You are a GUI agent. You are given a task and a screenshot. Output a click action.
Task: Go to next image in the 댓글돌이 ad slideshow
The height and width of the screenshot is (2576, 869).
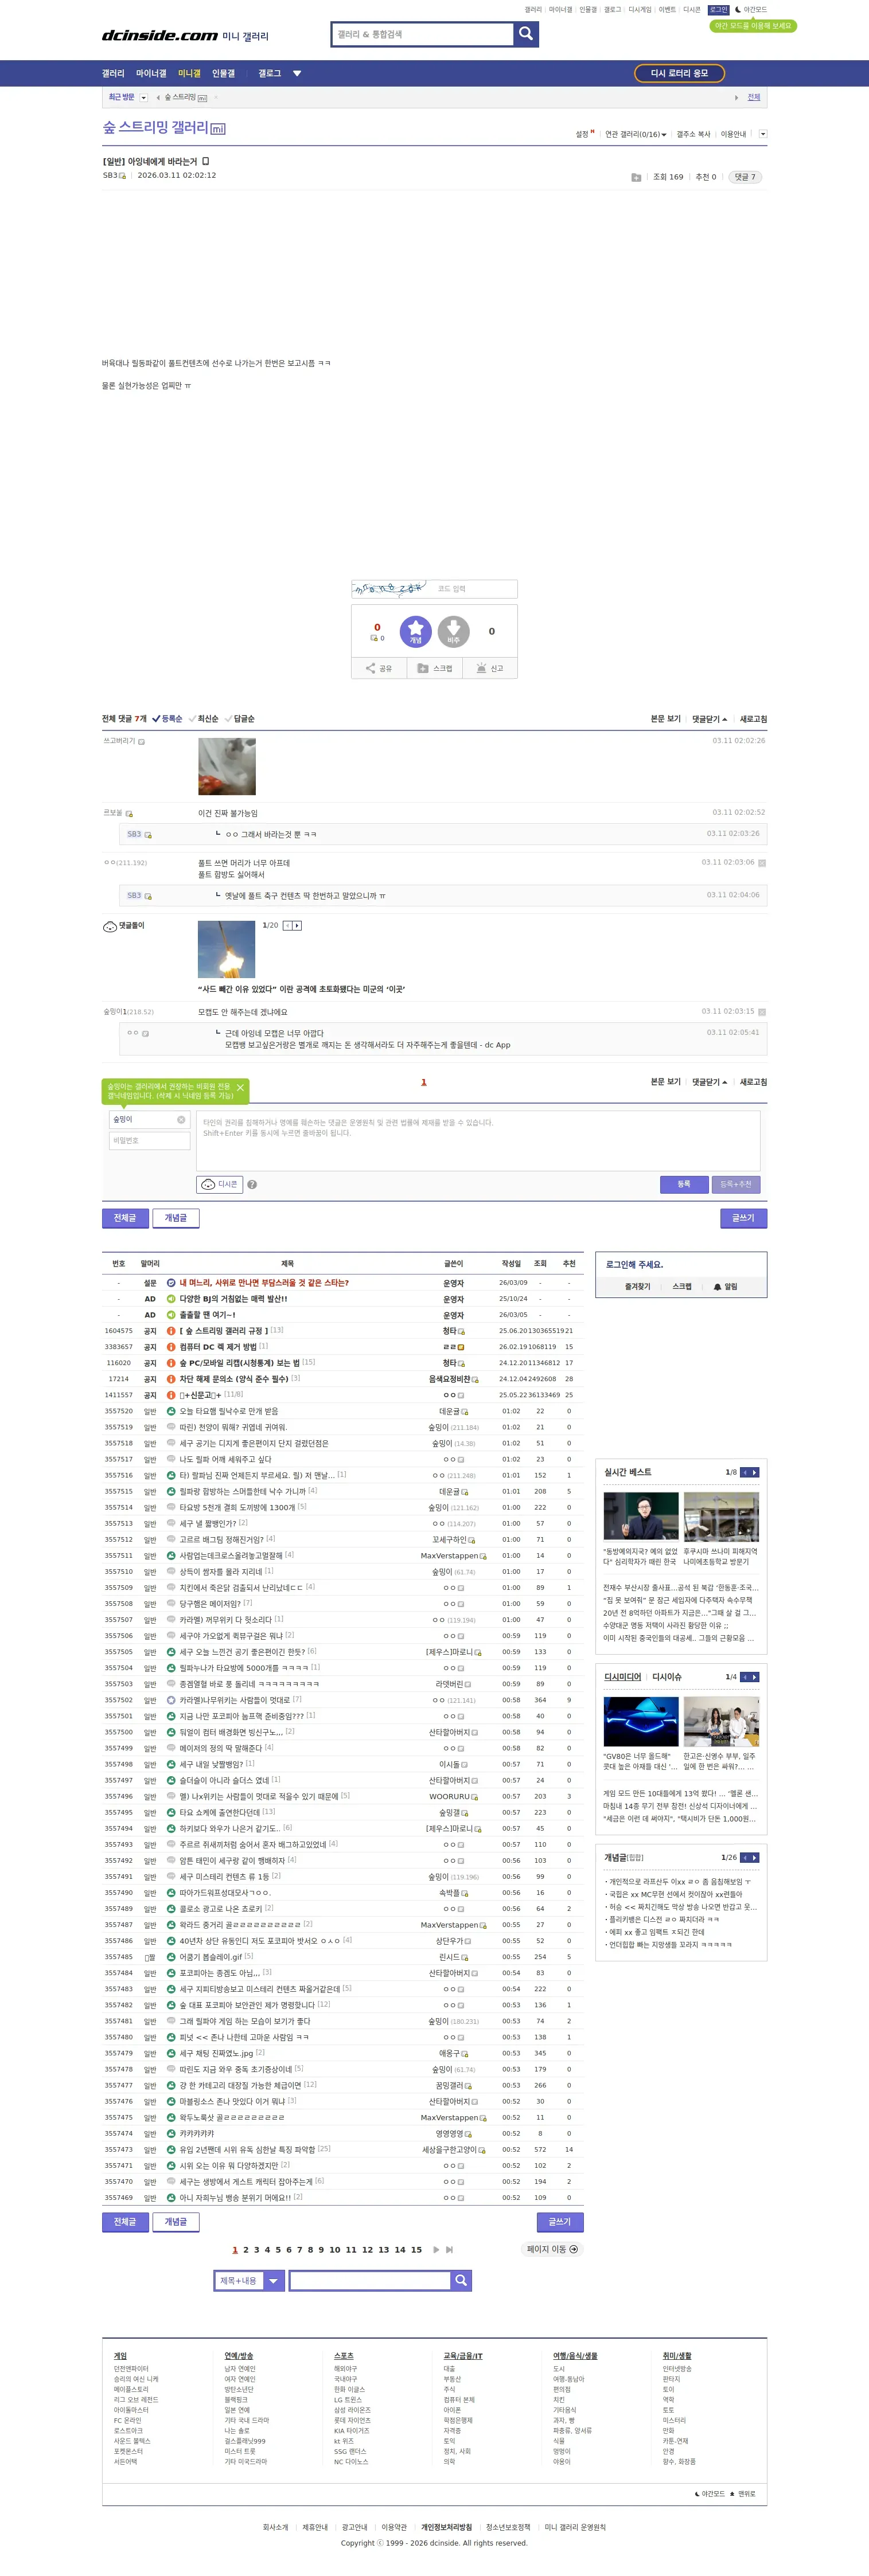coord(297,926)
